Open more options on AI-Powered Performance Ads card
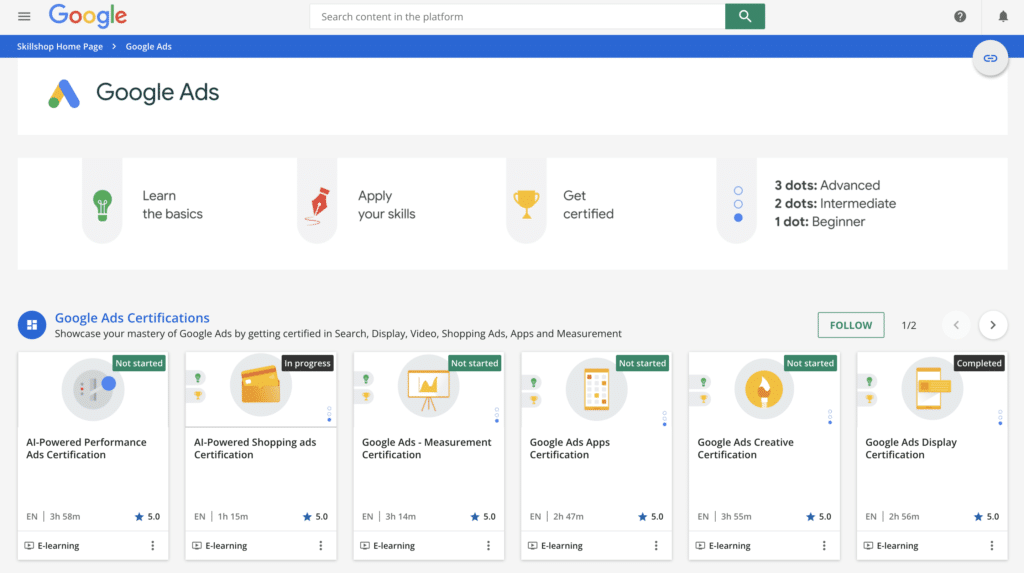 [x=153, y=546]
